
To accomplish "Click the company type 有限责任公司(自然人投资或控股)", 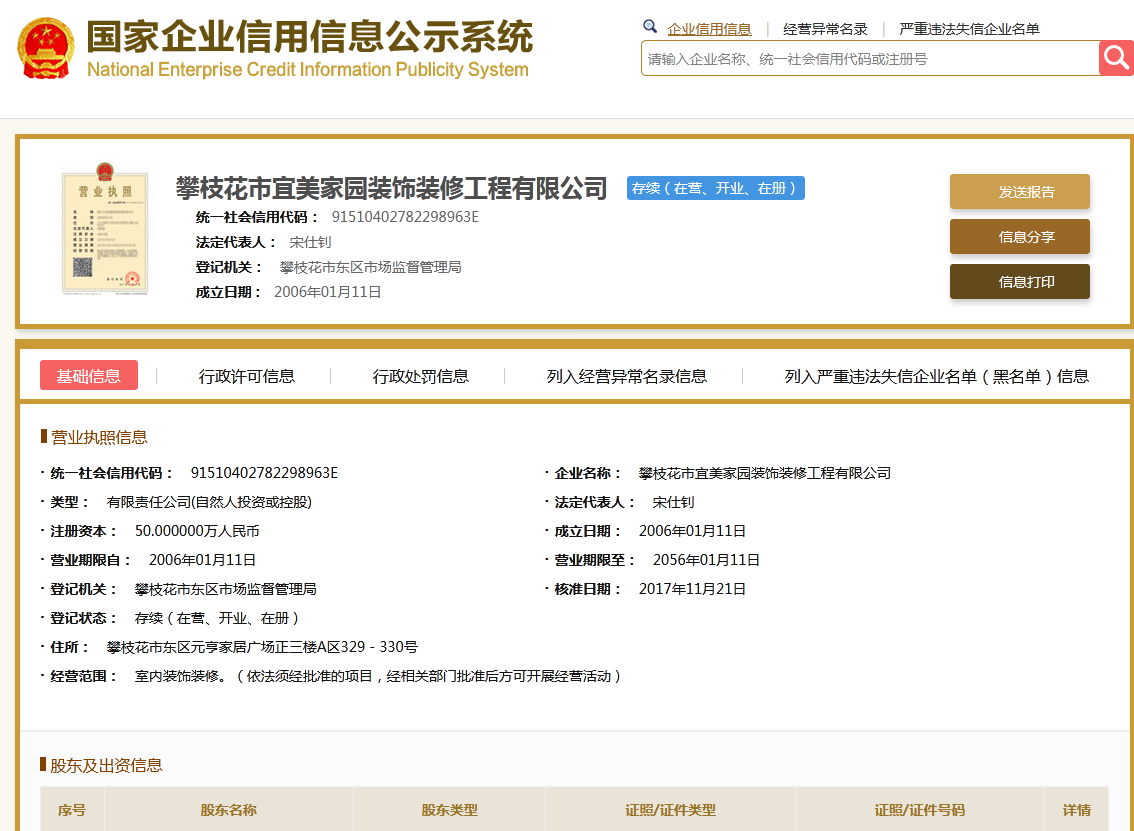I will [x=209, y=502].
